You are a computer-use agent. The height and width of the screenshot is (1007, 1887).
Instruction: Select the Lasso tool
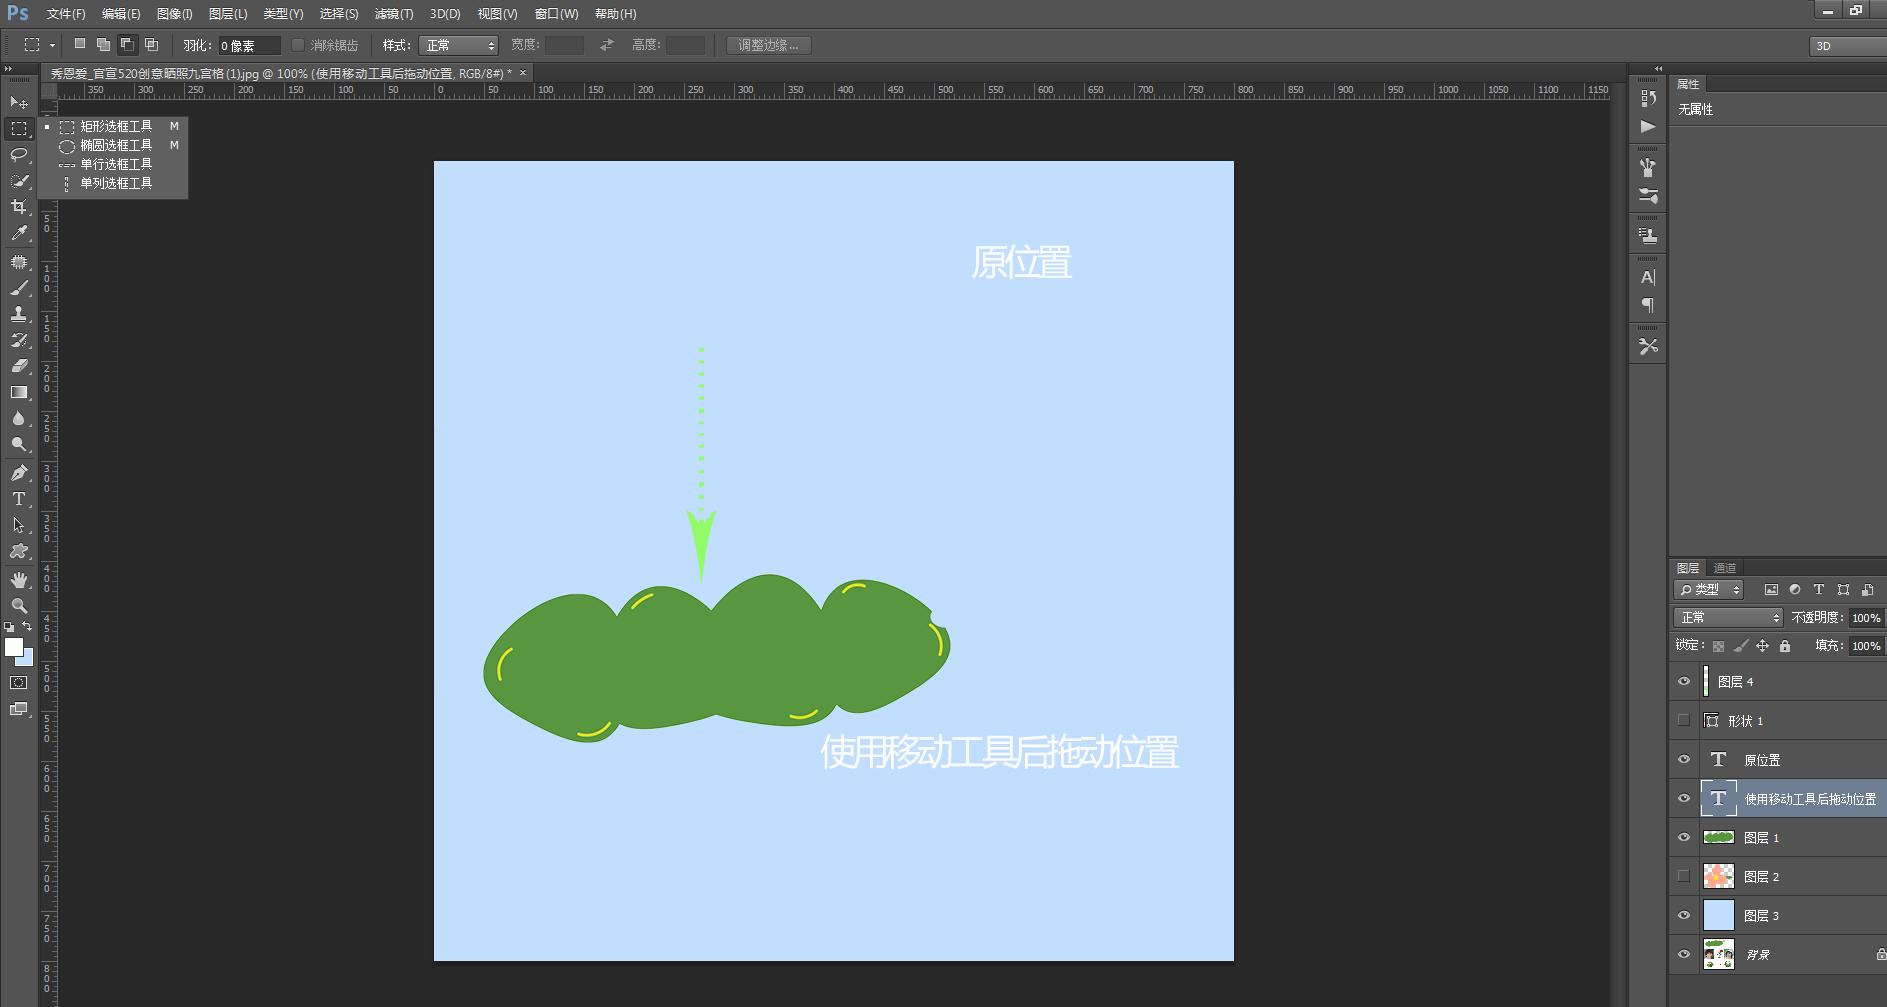point(18,154)
